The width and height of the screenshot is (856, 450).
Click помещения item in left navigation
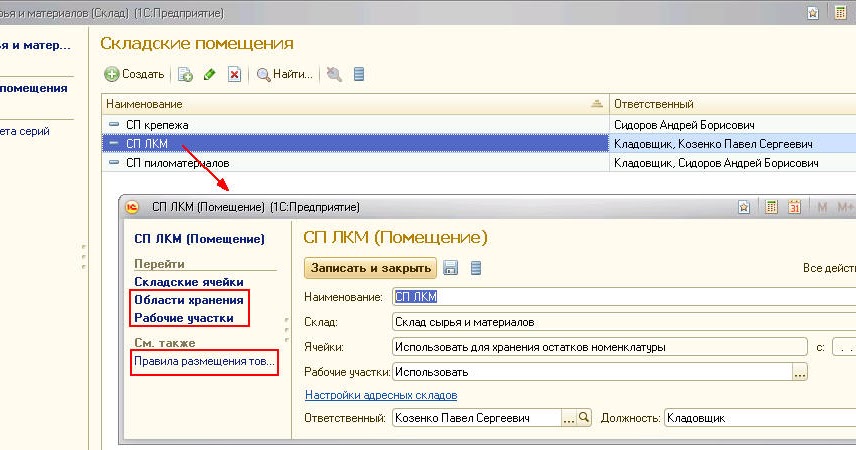(x=34, y=88)
